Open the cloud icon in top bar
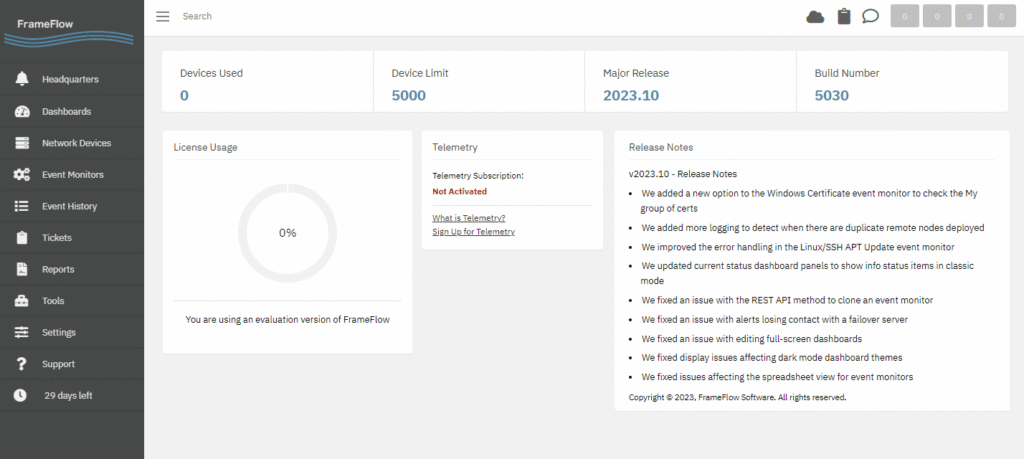Viewport: 1024px width, 459px height. click(815, 16)
